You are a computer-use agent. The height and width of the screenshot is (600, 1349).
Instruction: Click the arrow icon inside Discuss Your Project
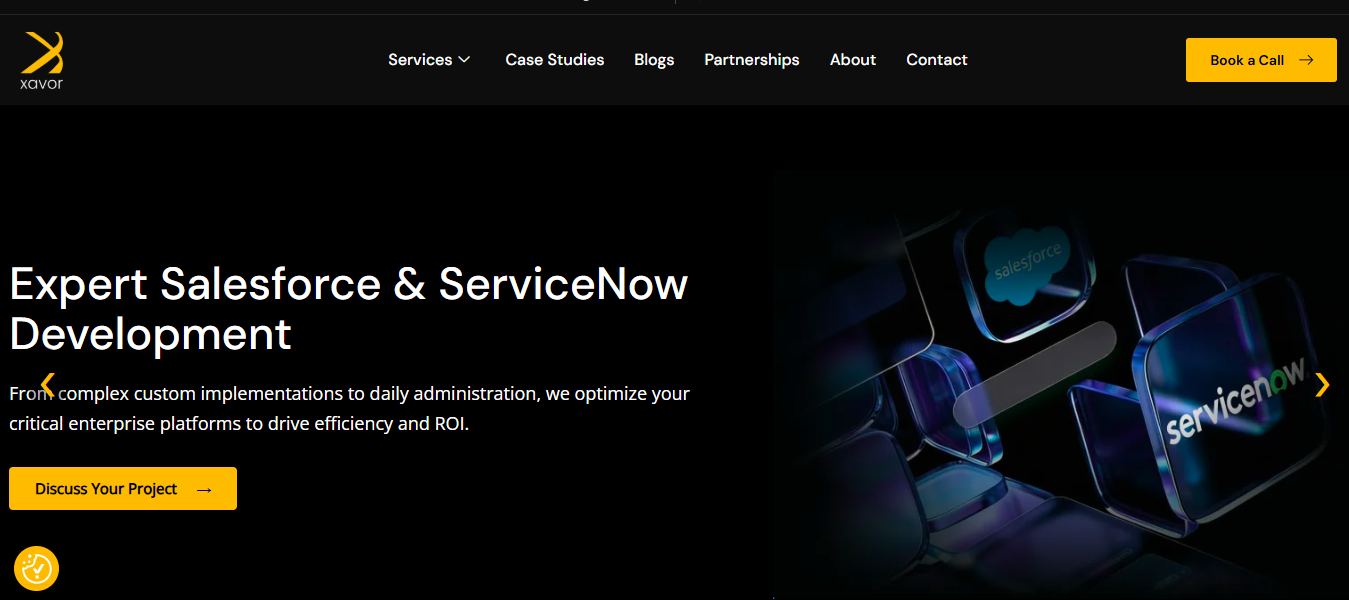(x=204, y=489)
